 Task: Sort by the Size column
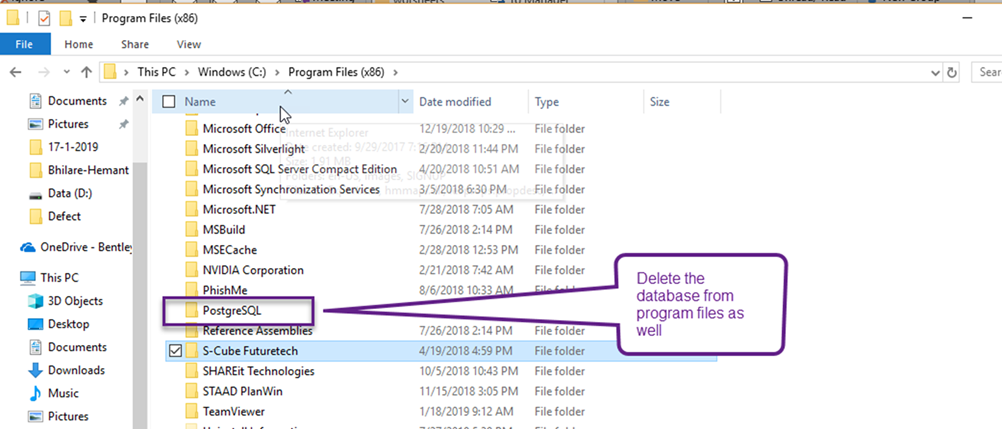(659, 102)
